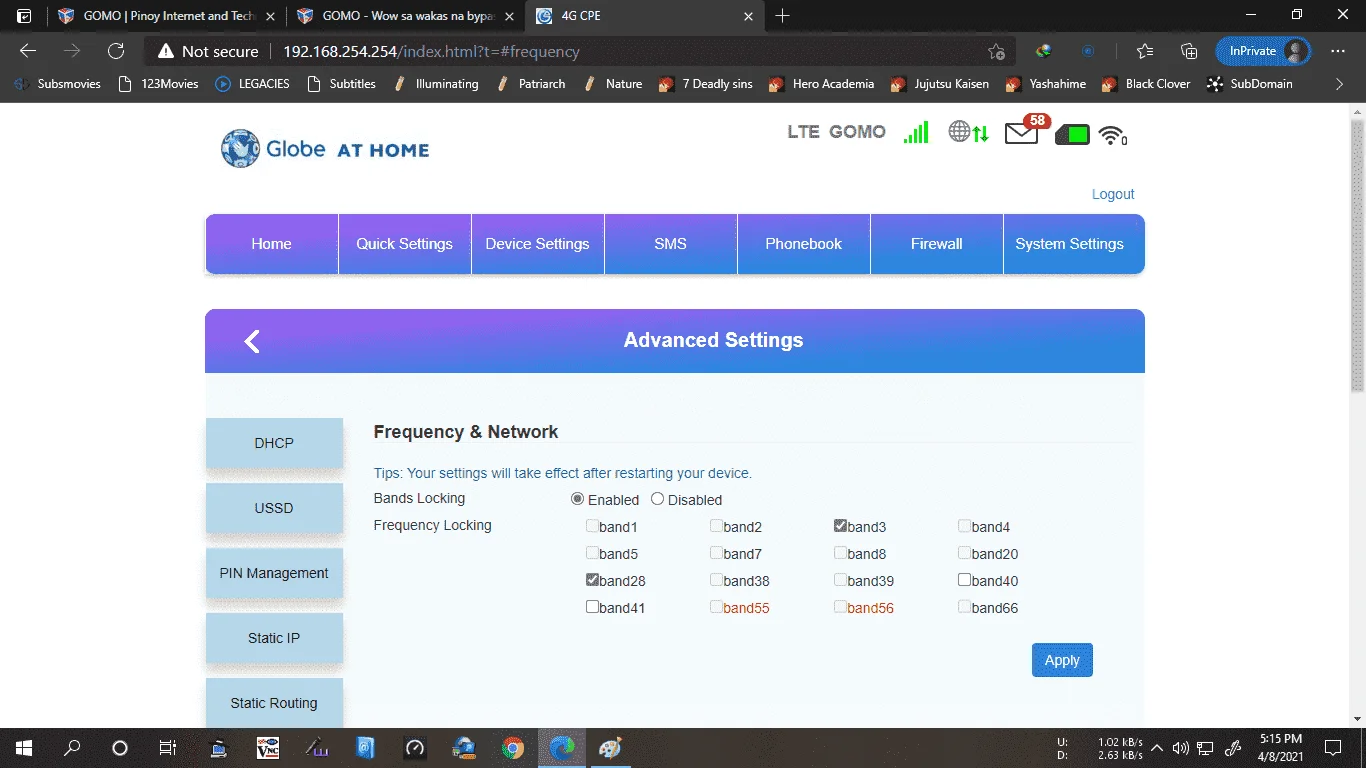Click the green battery status icon
The width and height of the screenshot is (1366, 768).
[x=1072, y=134]
